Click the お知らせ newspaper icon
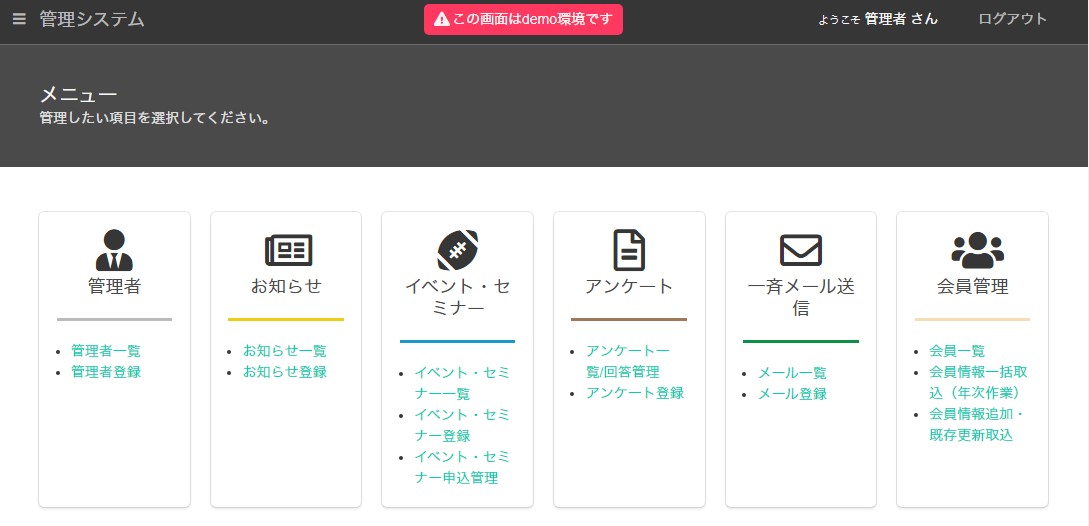Viewport: 1089px width, 526px height. [288, 250]
